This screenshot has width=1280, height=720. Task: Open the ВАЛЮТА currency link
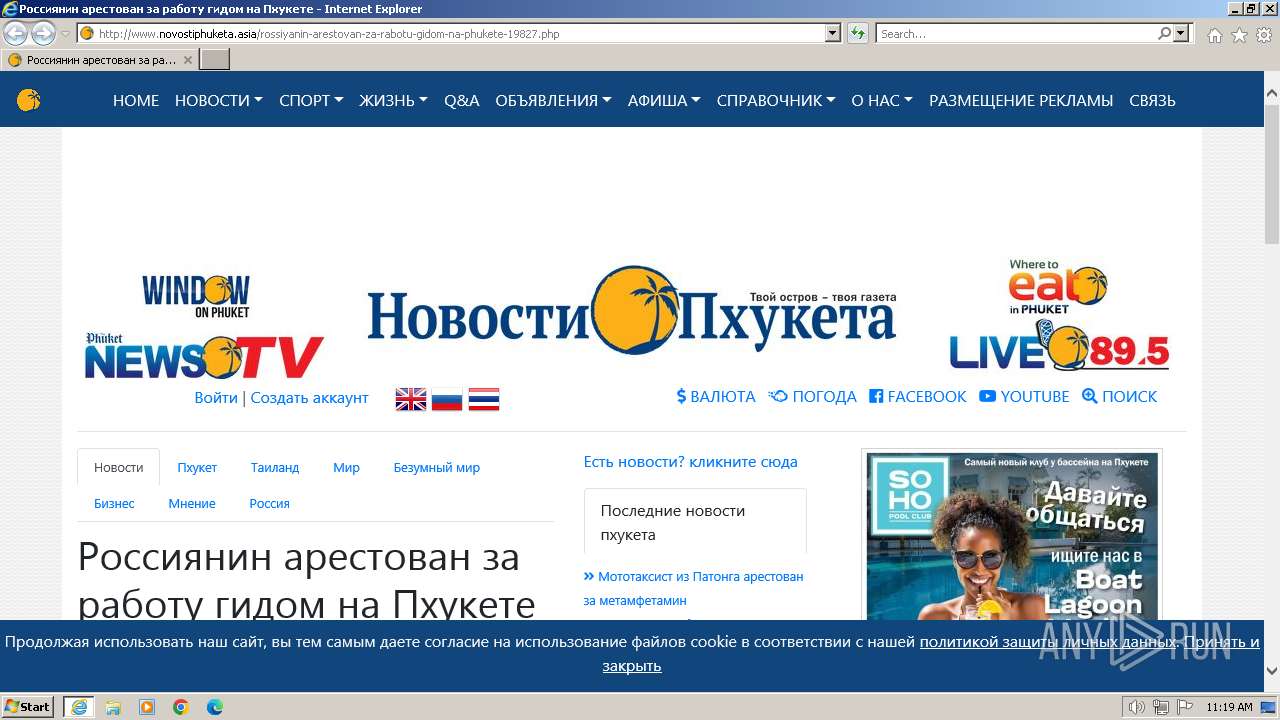point(716,396)
